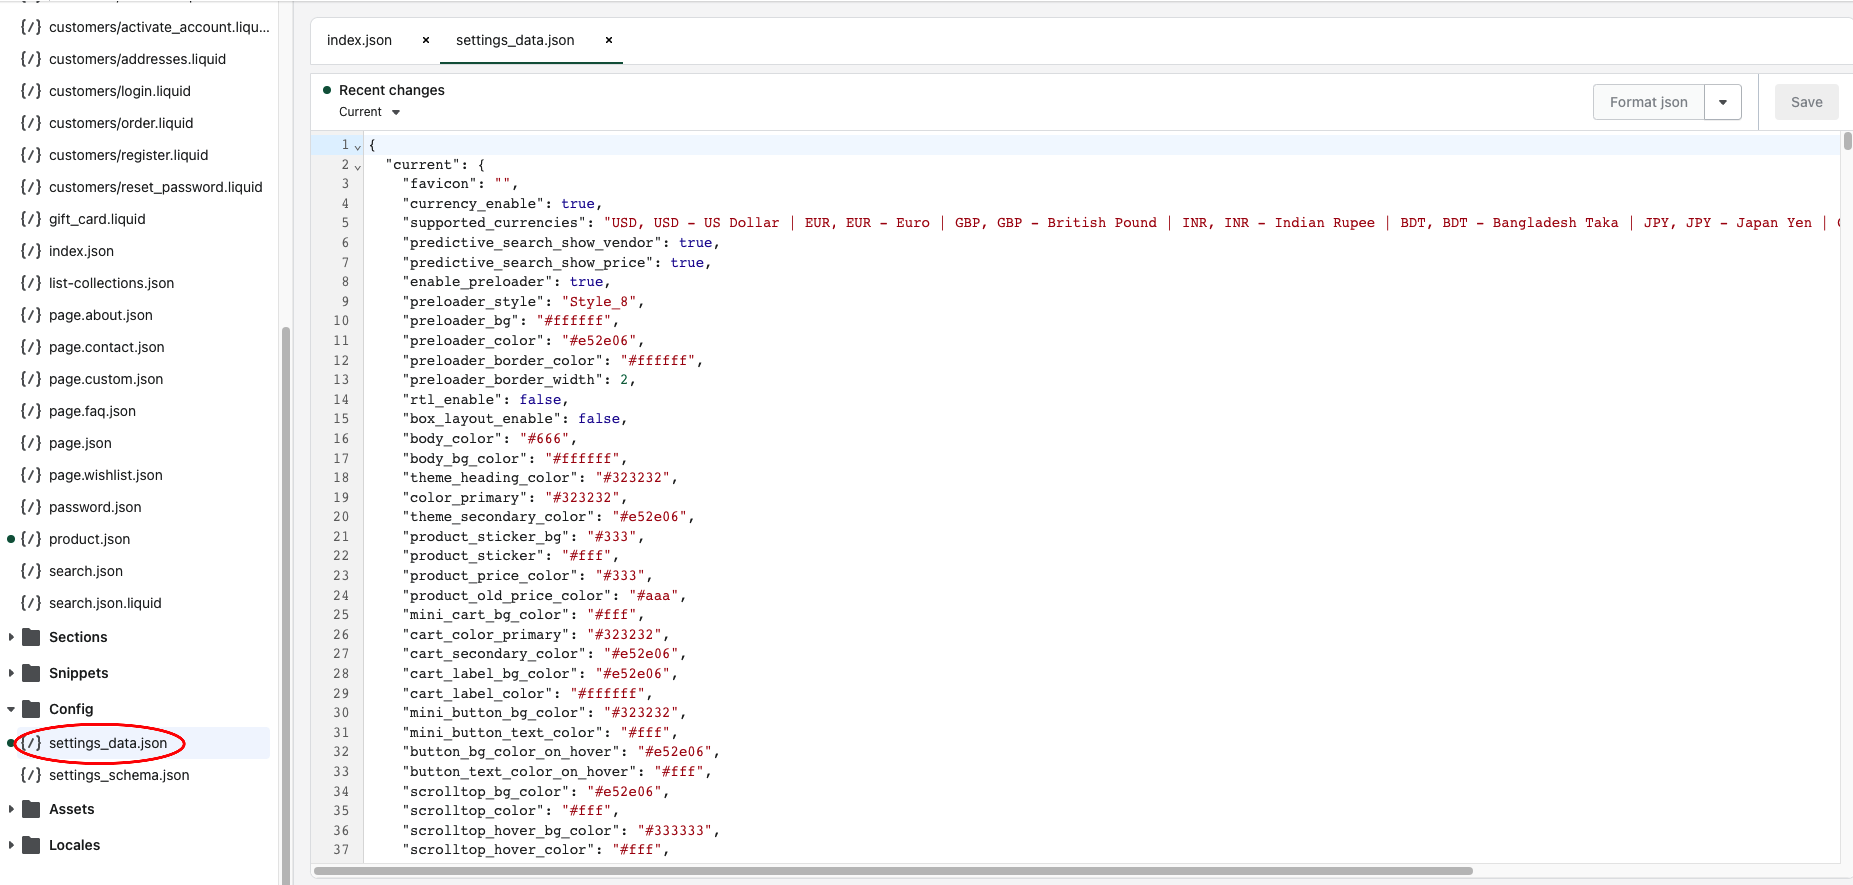
Task: Click the "body_color" value "#666"
Action: [x=544, y=439]
